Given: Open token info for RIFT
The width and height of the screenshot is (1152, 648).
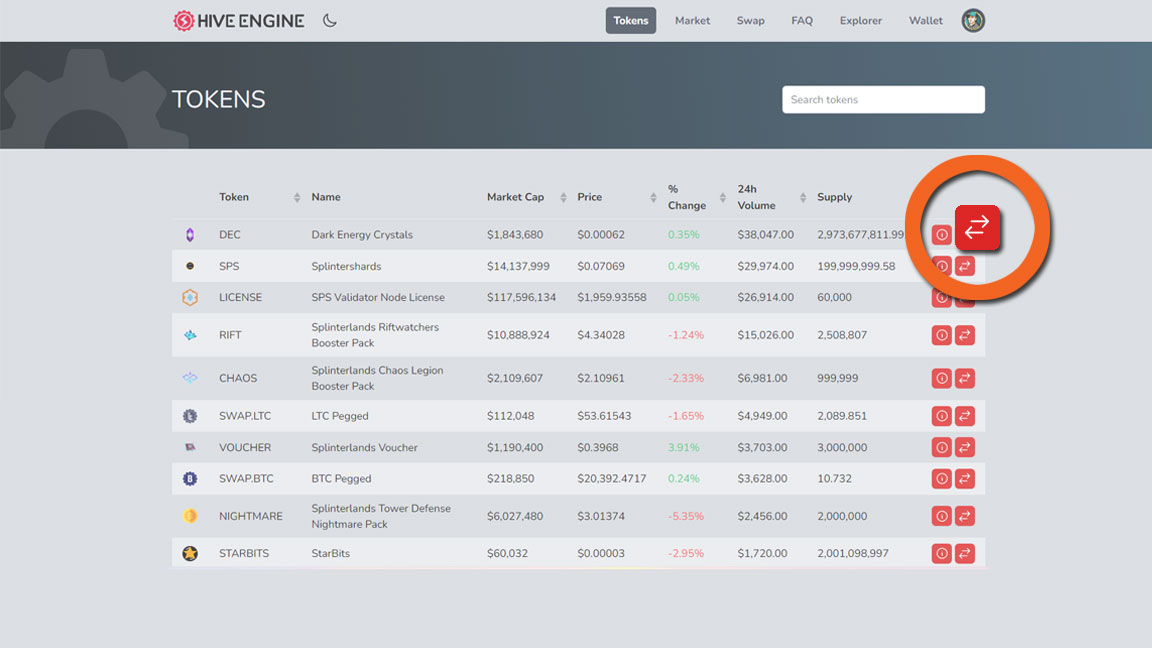Looking at the screenshot, I should click(941, 335).
